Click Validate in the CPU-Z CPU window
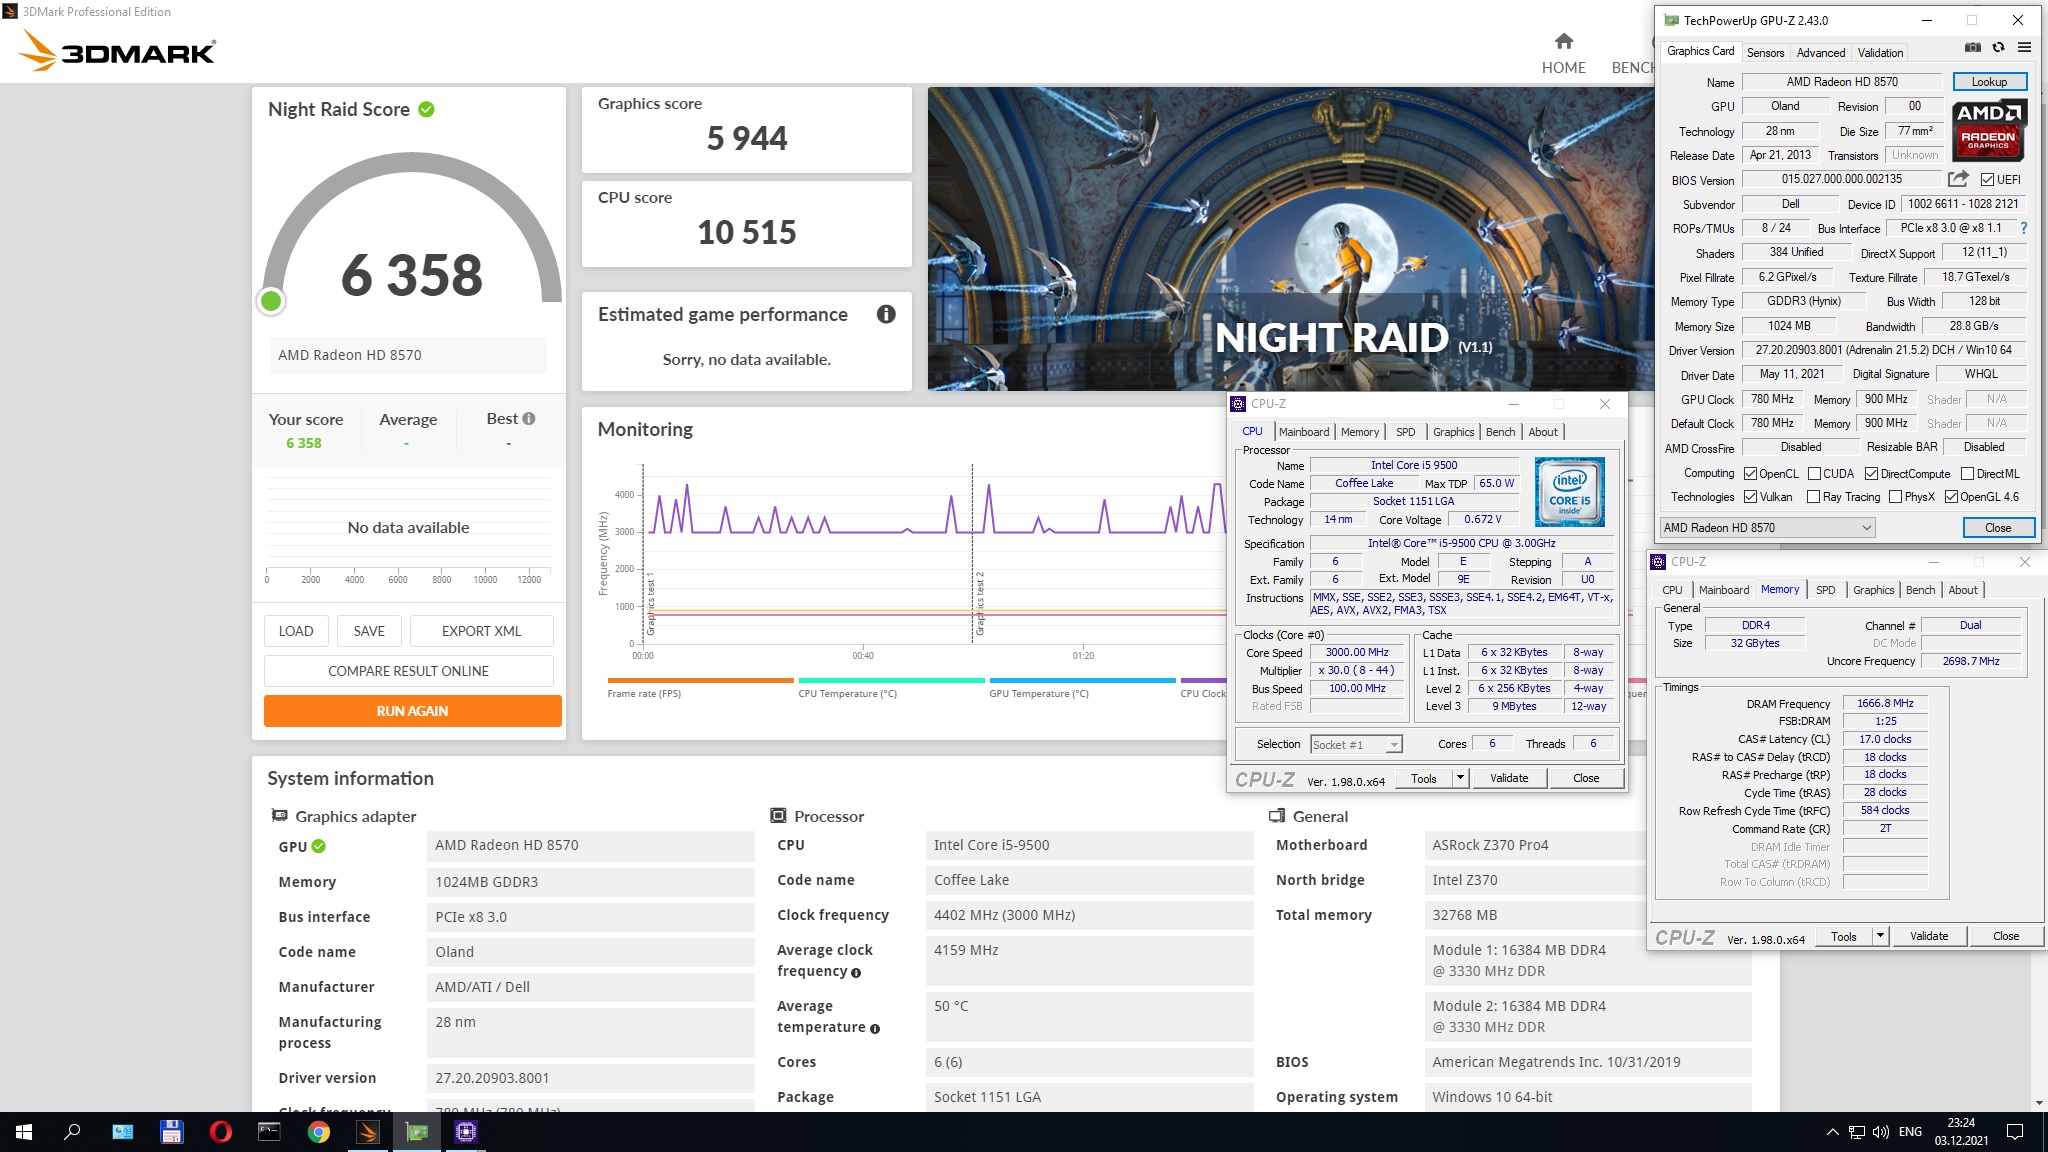The width and height of the screenshot is (2048, 1152). coord(1508,778)
